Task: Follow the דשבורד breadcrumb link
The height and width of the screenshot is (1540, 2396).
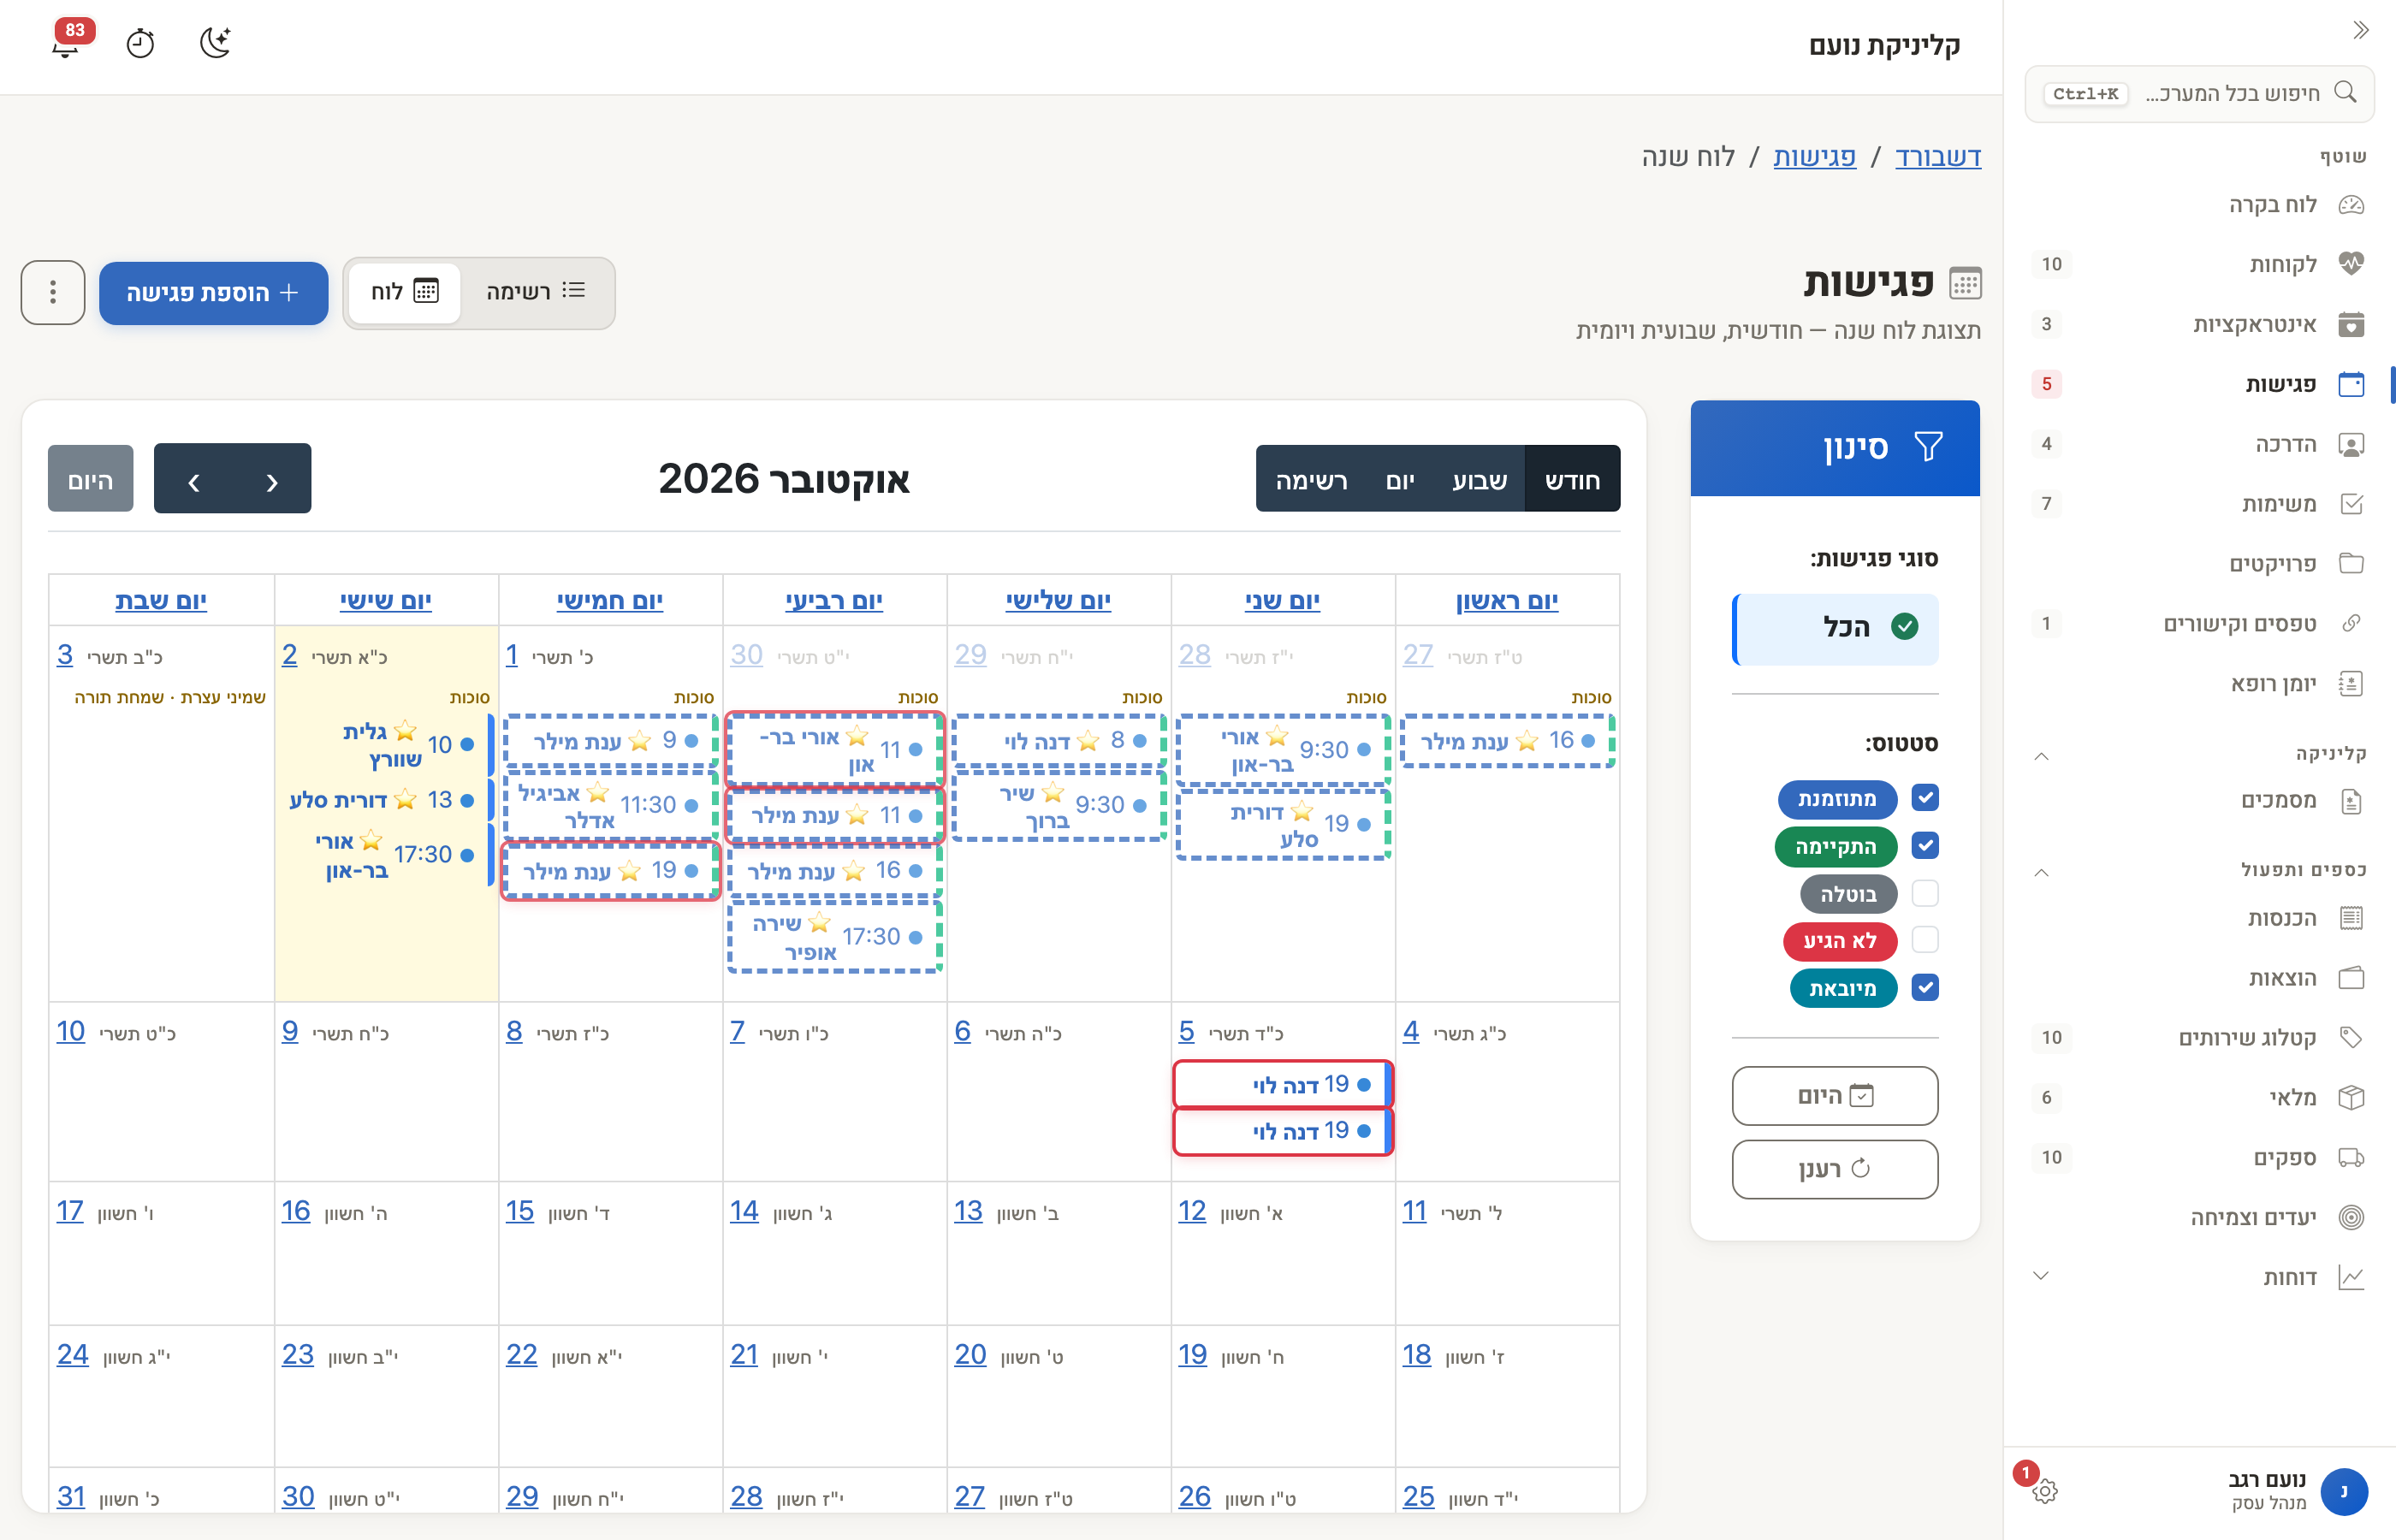Action: (x=1938, y=157)
